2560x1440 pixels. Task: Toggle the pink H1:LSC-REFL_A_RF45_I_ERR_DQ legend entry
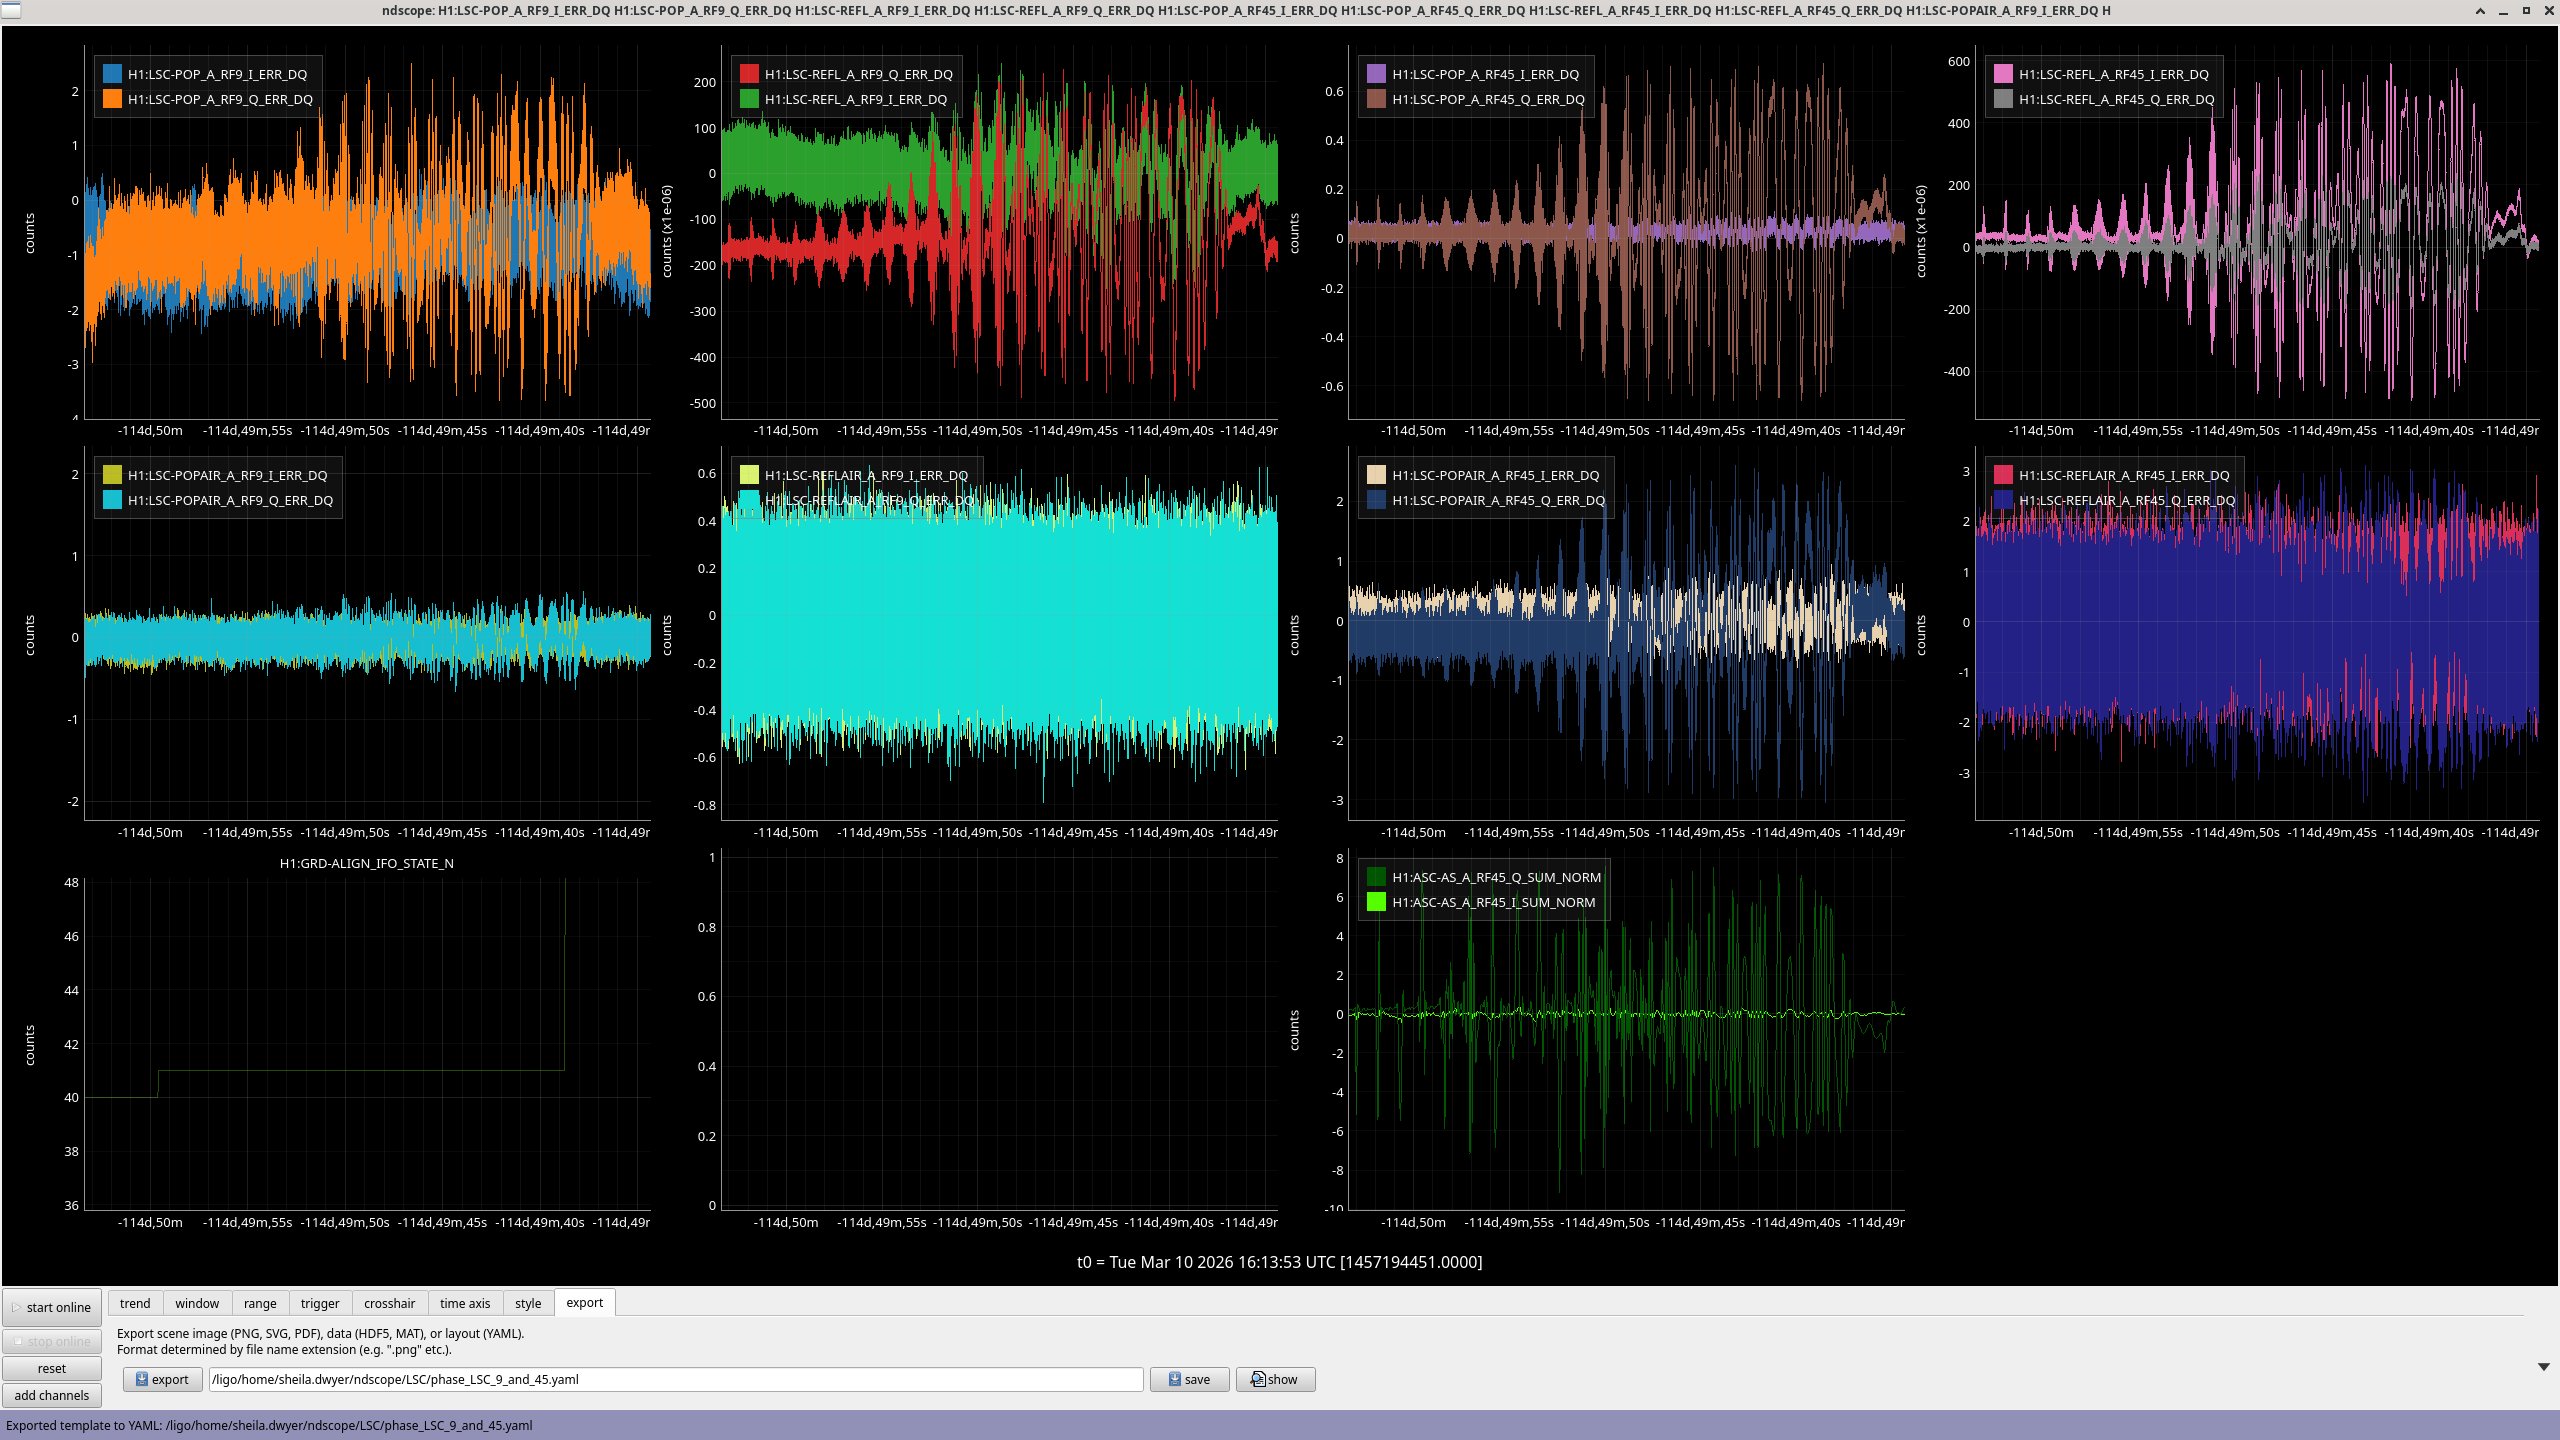tap(2112, 74)
